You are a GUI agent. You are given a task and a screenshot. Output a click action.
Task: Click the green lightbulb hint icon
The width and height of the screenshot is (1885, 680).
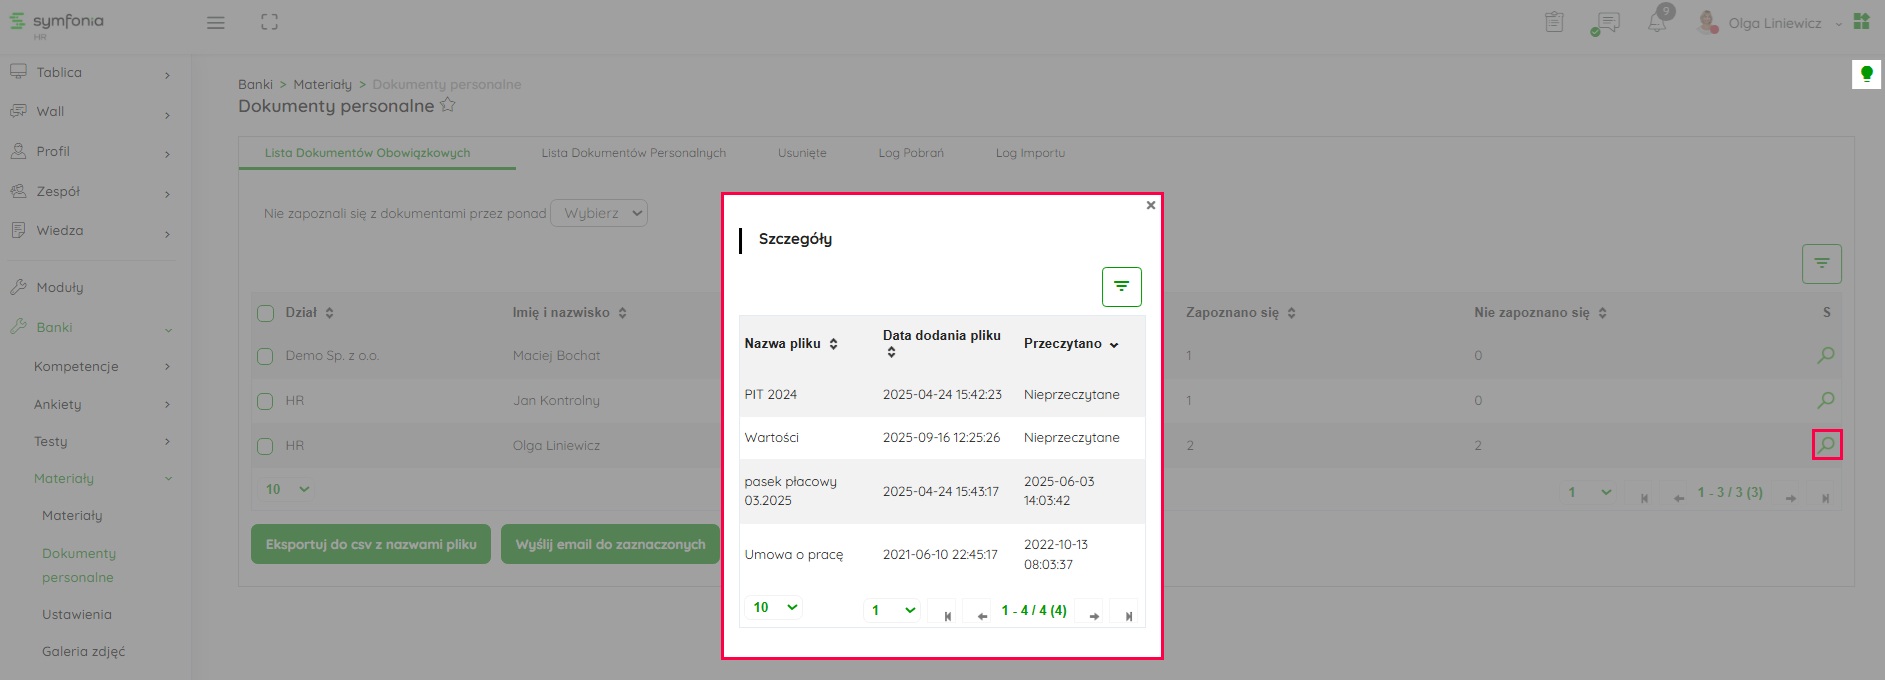click(1866, 74)
